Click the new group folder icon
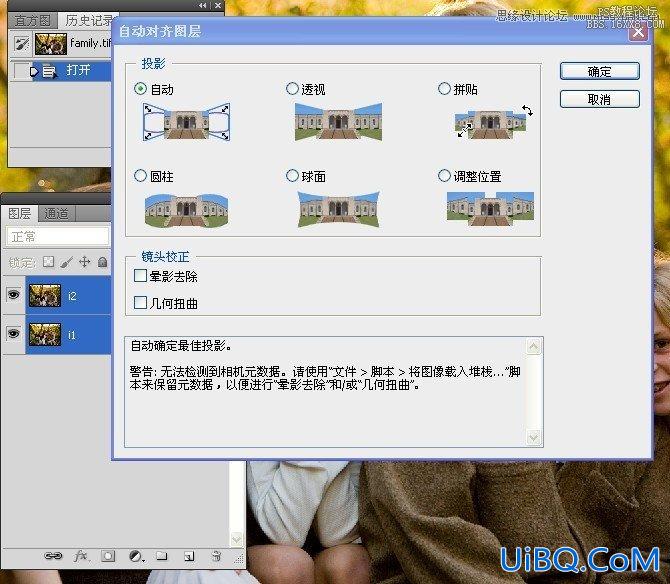Viewport: 670px width, 584px height. point(162,556)
